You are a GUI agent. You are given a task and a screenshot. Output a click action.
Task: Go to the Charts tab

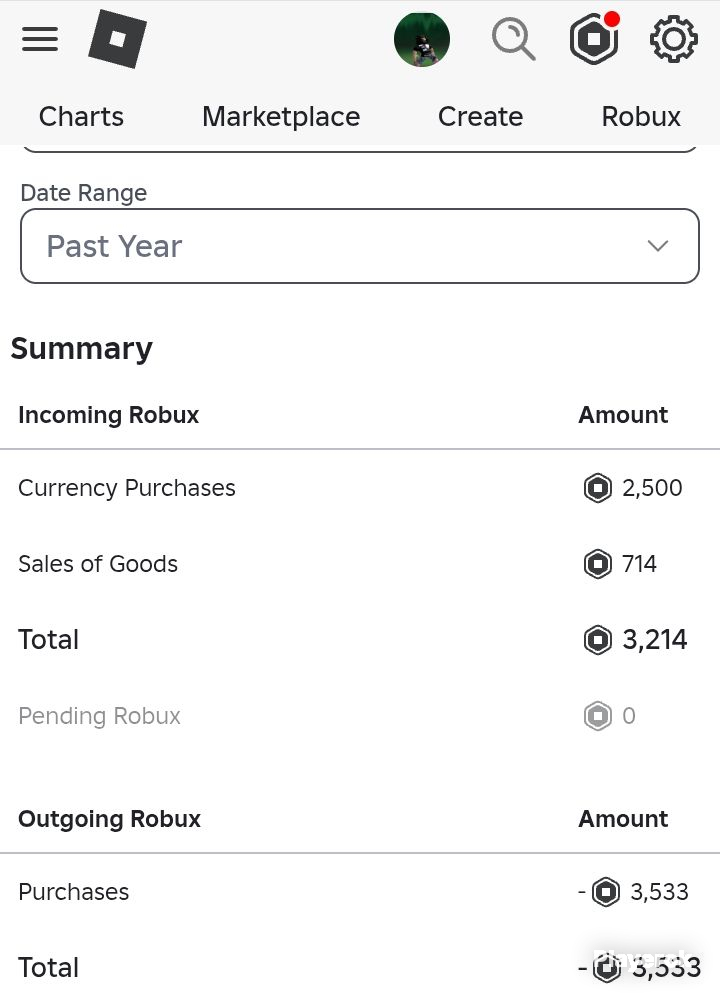pos(81,117)
